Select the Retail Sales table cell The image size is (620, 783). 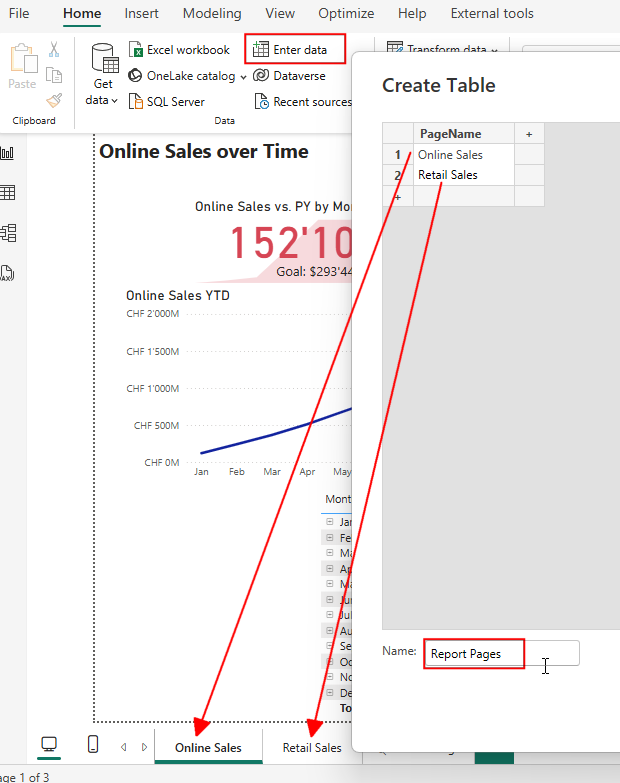(464, 175)
